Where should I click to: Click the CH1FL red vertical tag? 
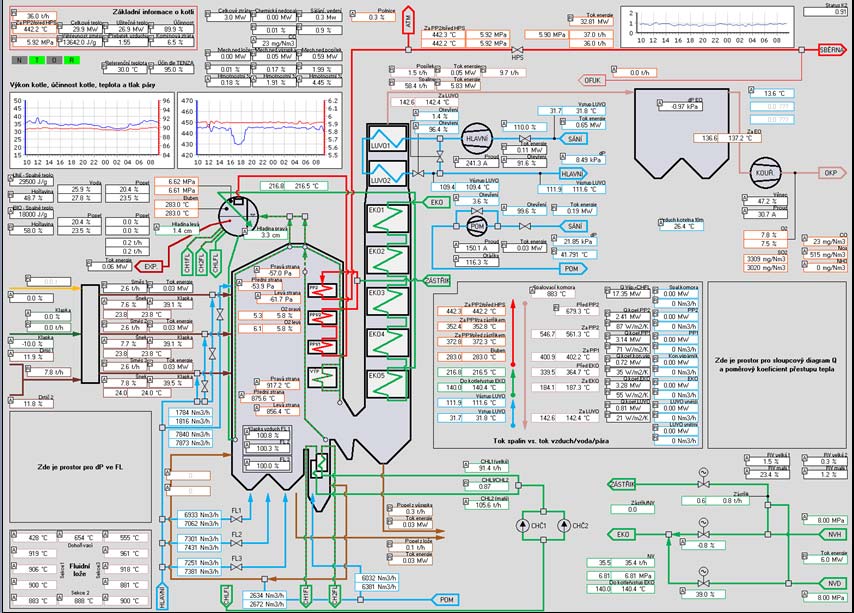pyautogui.click(x=188, y=260)
